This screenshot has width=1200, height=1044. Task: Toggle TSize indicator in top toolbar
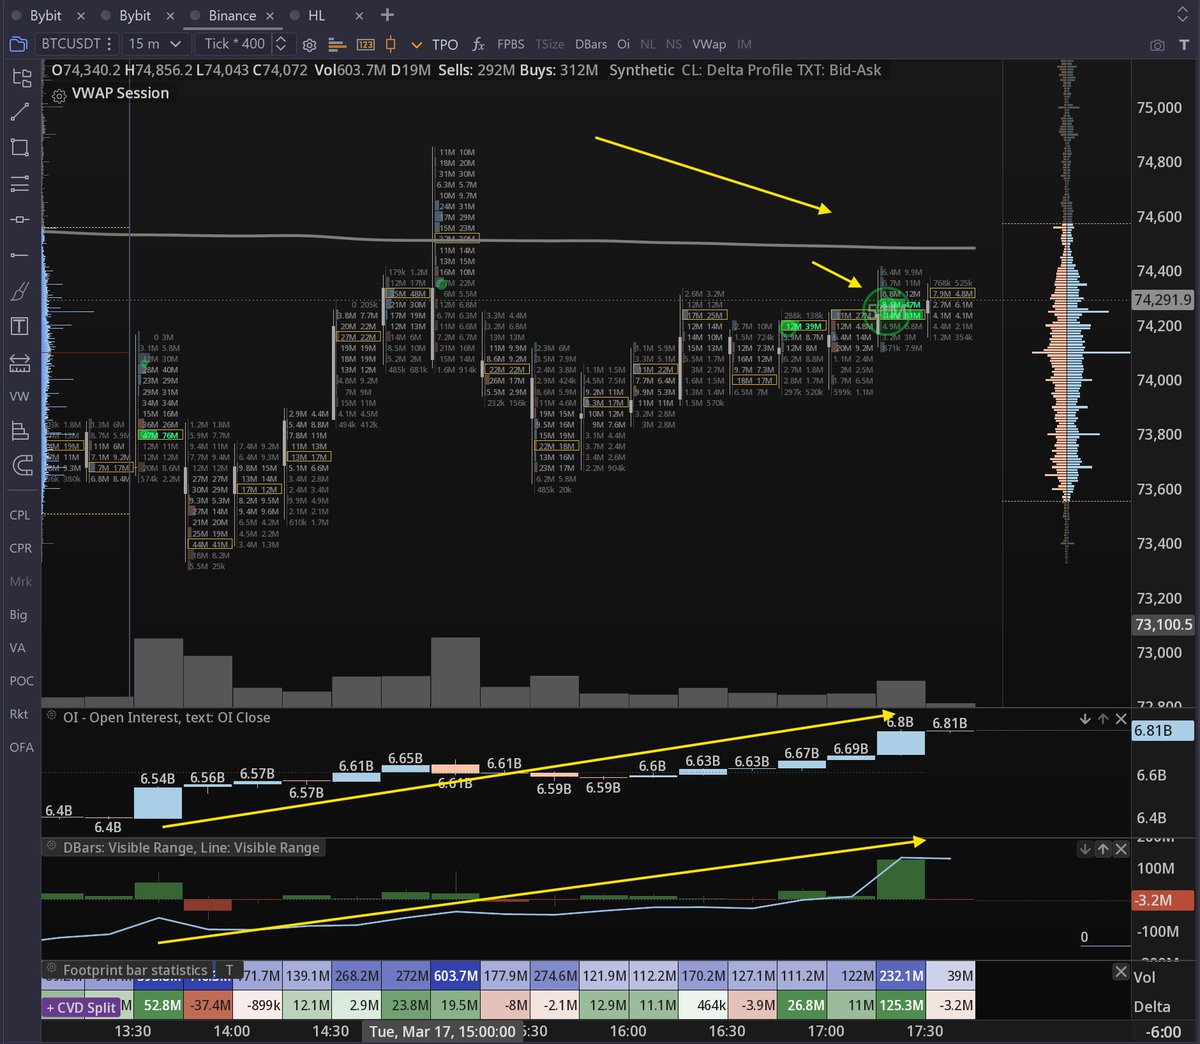pyautogui.click(x=549, y=44)
